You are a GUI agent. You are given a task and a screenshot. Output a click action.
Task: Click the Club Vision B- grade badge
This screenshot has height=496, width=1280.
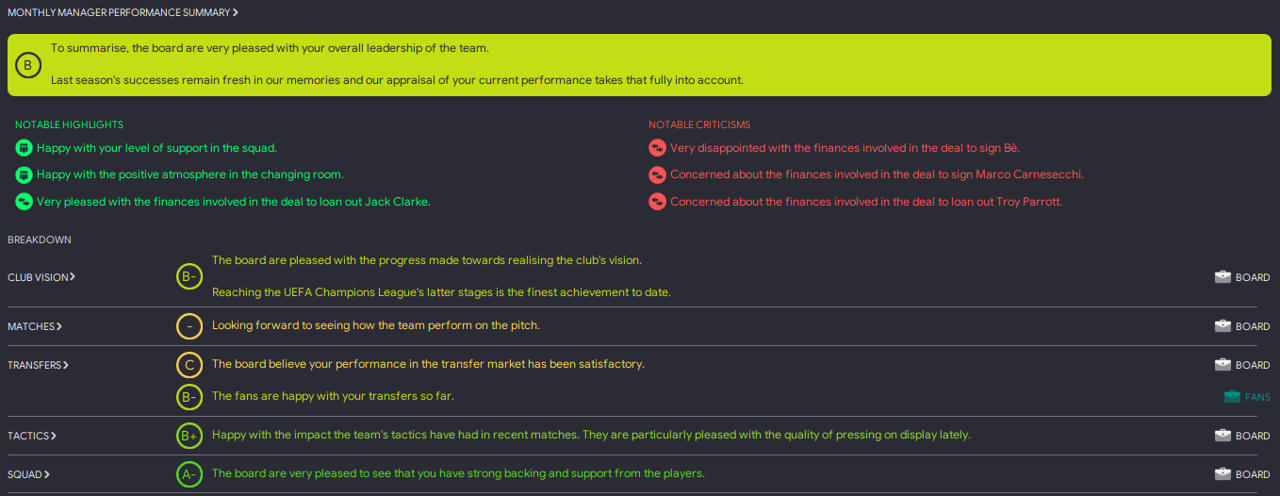[189, 277]
